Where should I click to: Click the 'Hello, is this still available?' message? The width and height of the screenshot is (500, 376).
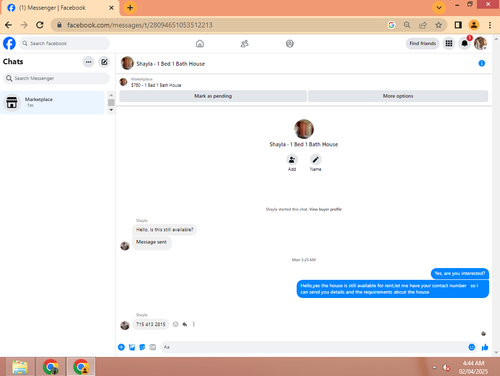(x=164, y=230)
